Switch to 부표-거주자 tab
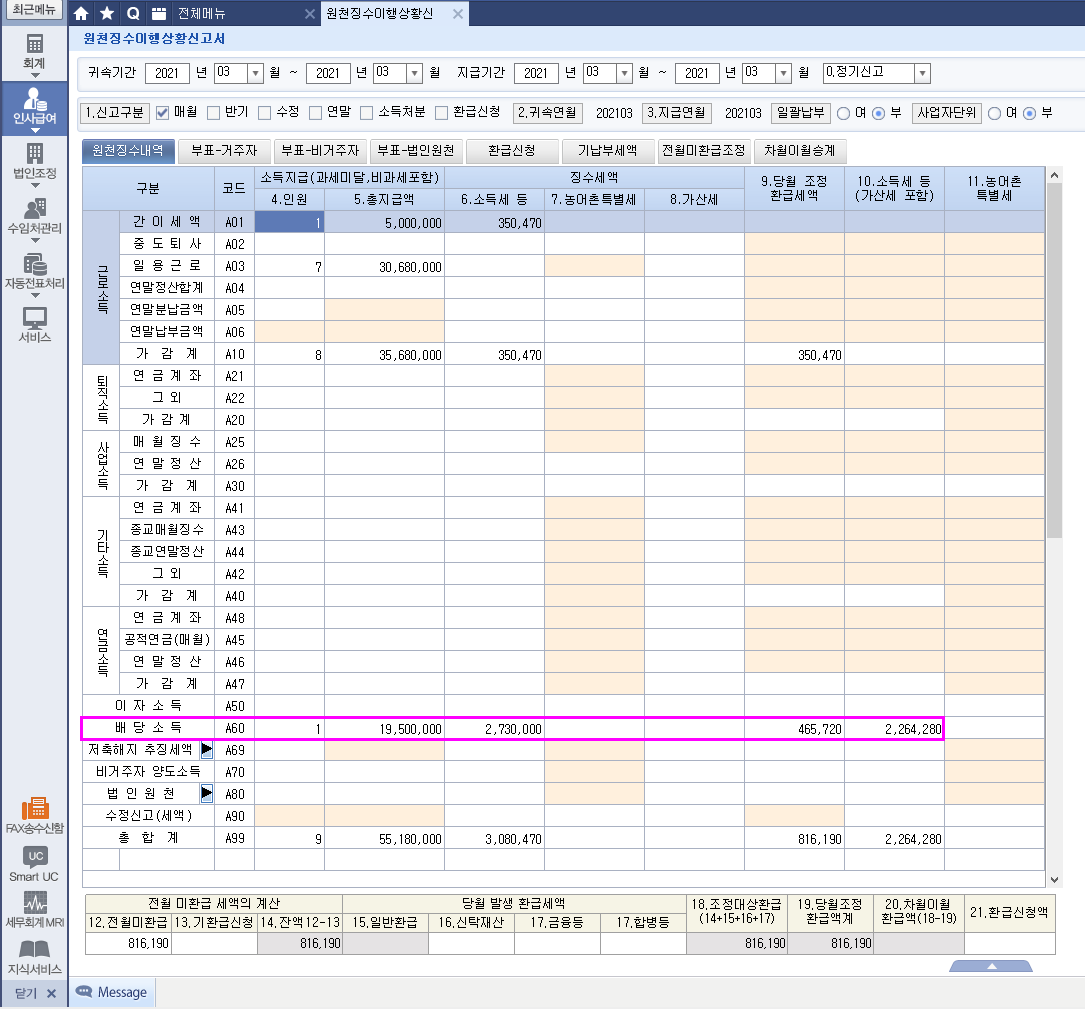Image resolution: width=1085 pixels, height=1009 pixels. click(x=223, y=151)
